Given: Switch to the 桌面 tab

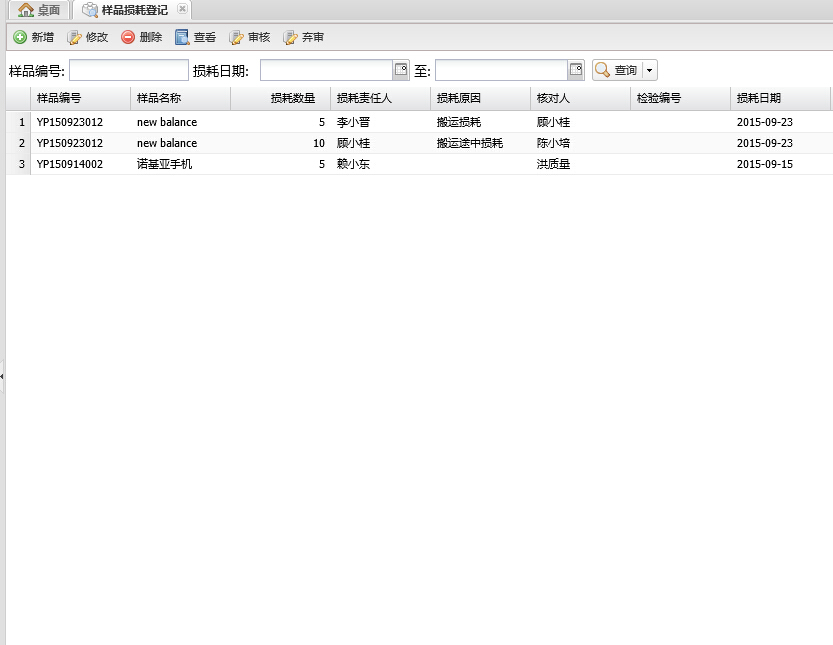Looking at the screenshot, I should [x=40, y=10].
